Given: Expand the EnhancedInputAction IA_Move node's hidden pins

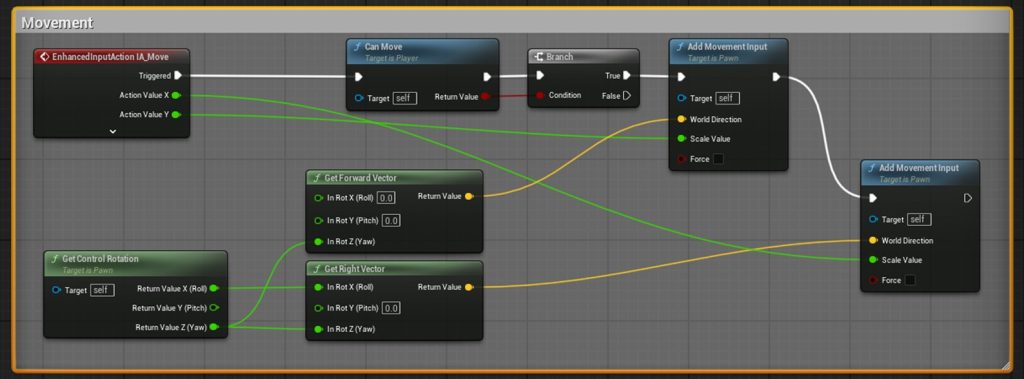Looking at the screenshot, I should (x=112, y=131).
